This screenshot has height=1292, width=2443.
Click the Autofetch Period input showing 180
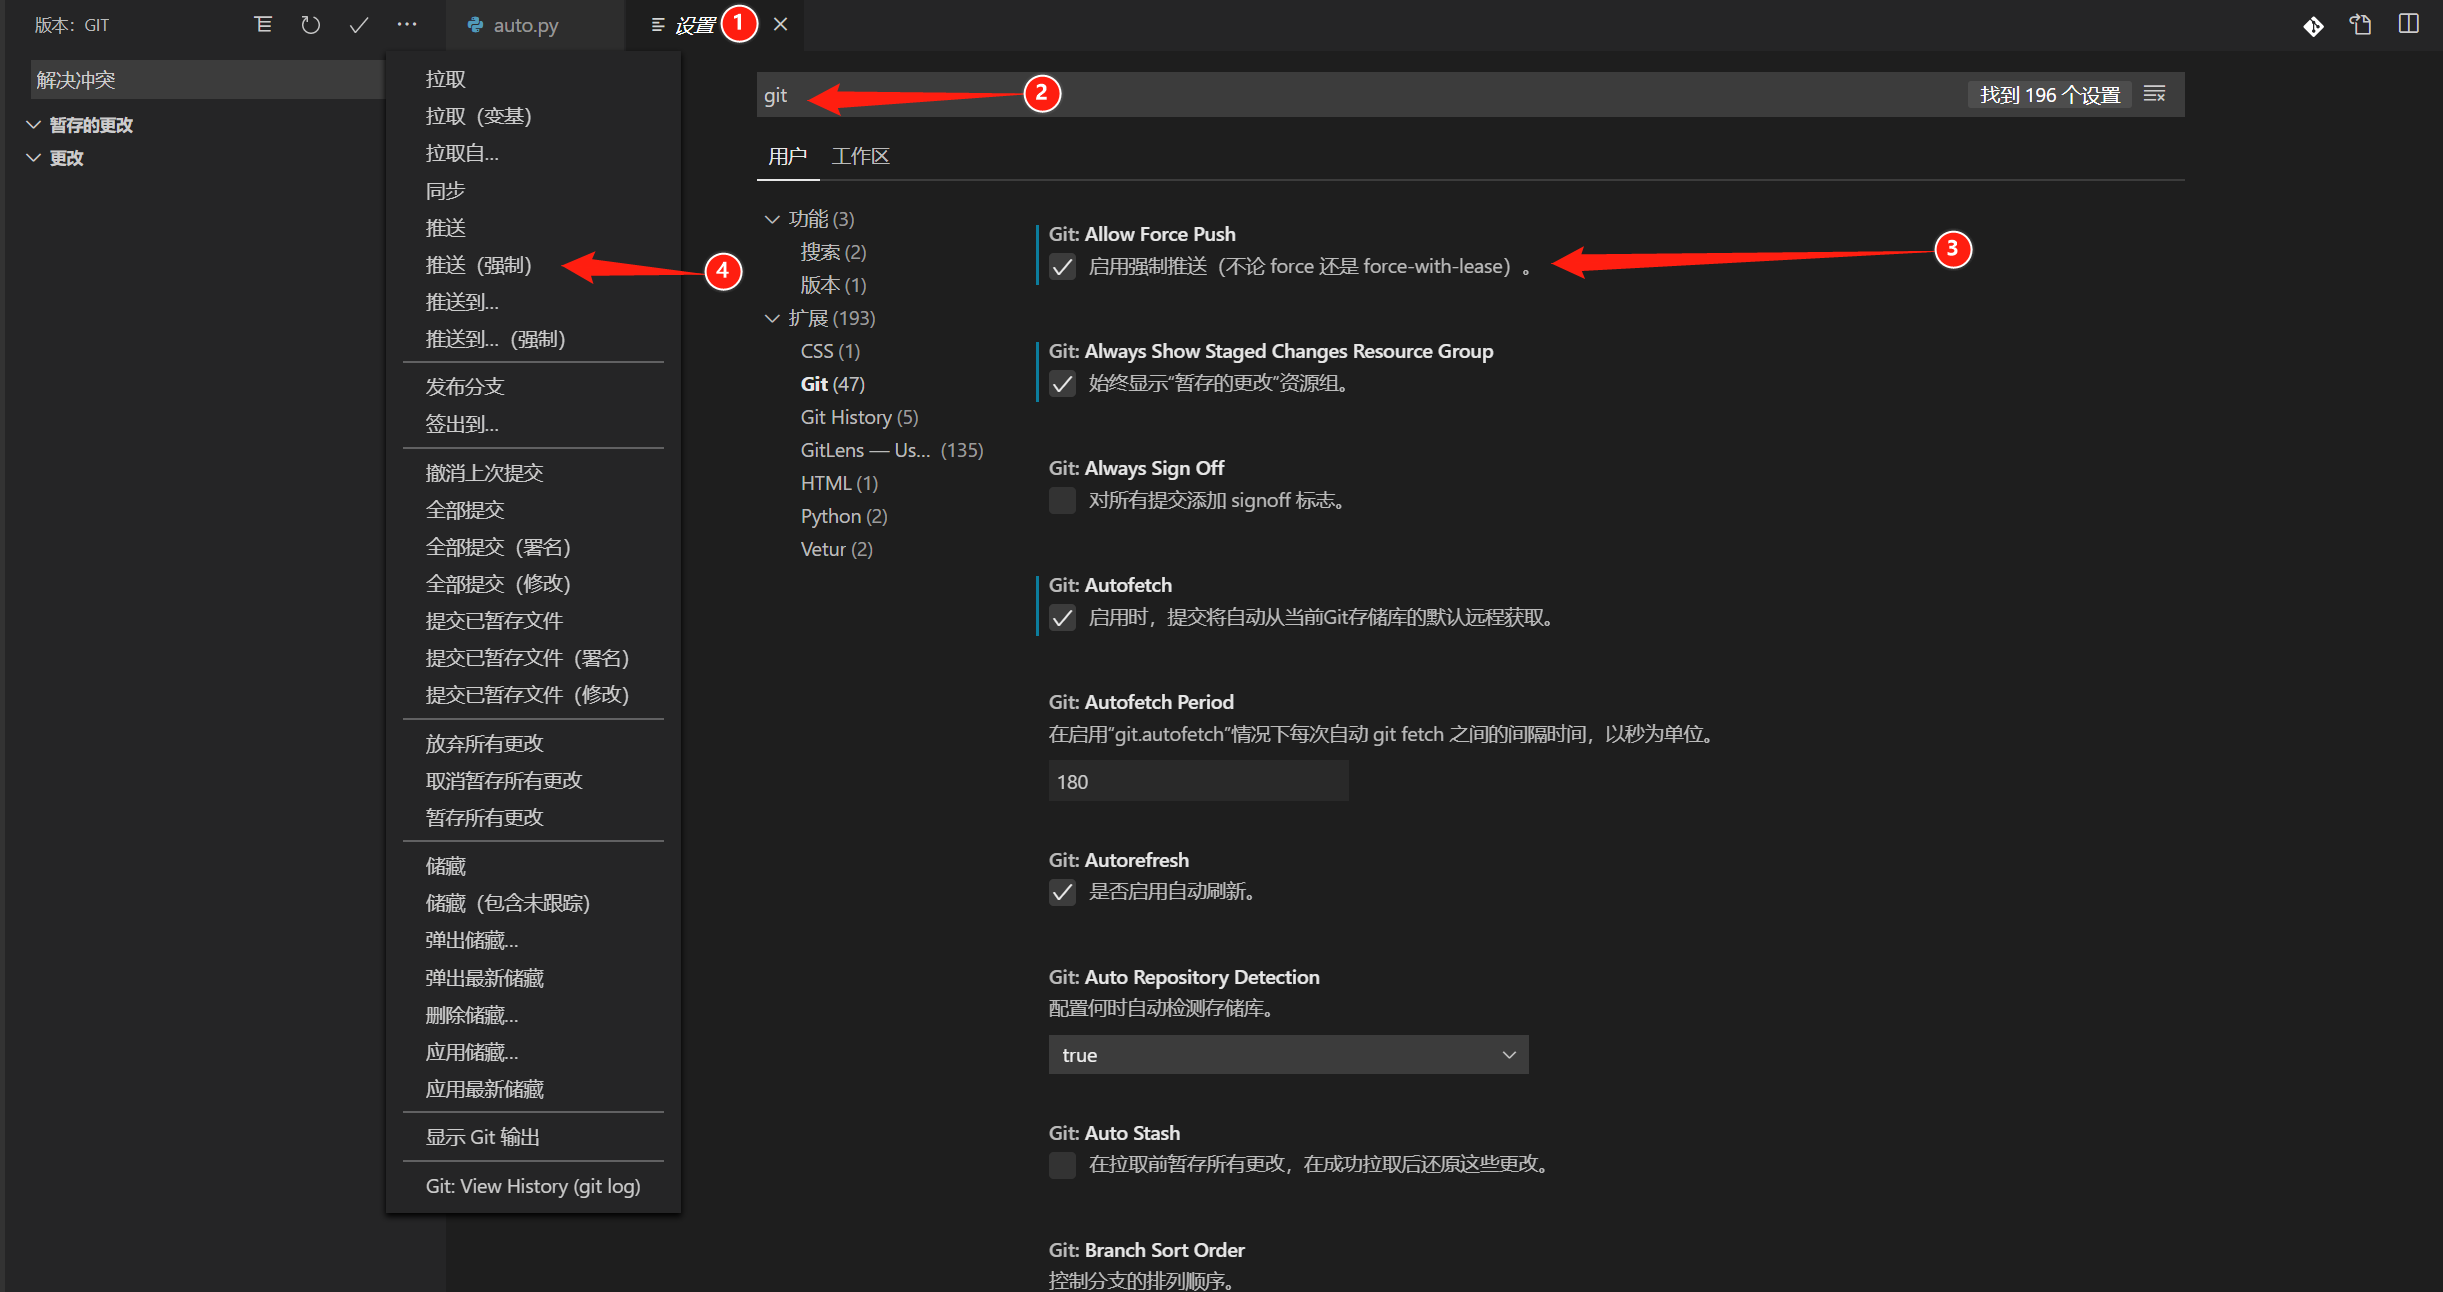pos(1197,782)
